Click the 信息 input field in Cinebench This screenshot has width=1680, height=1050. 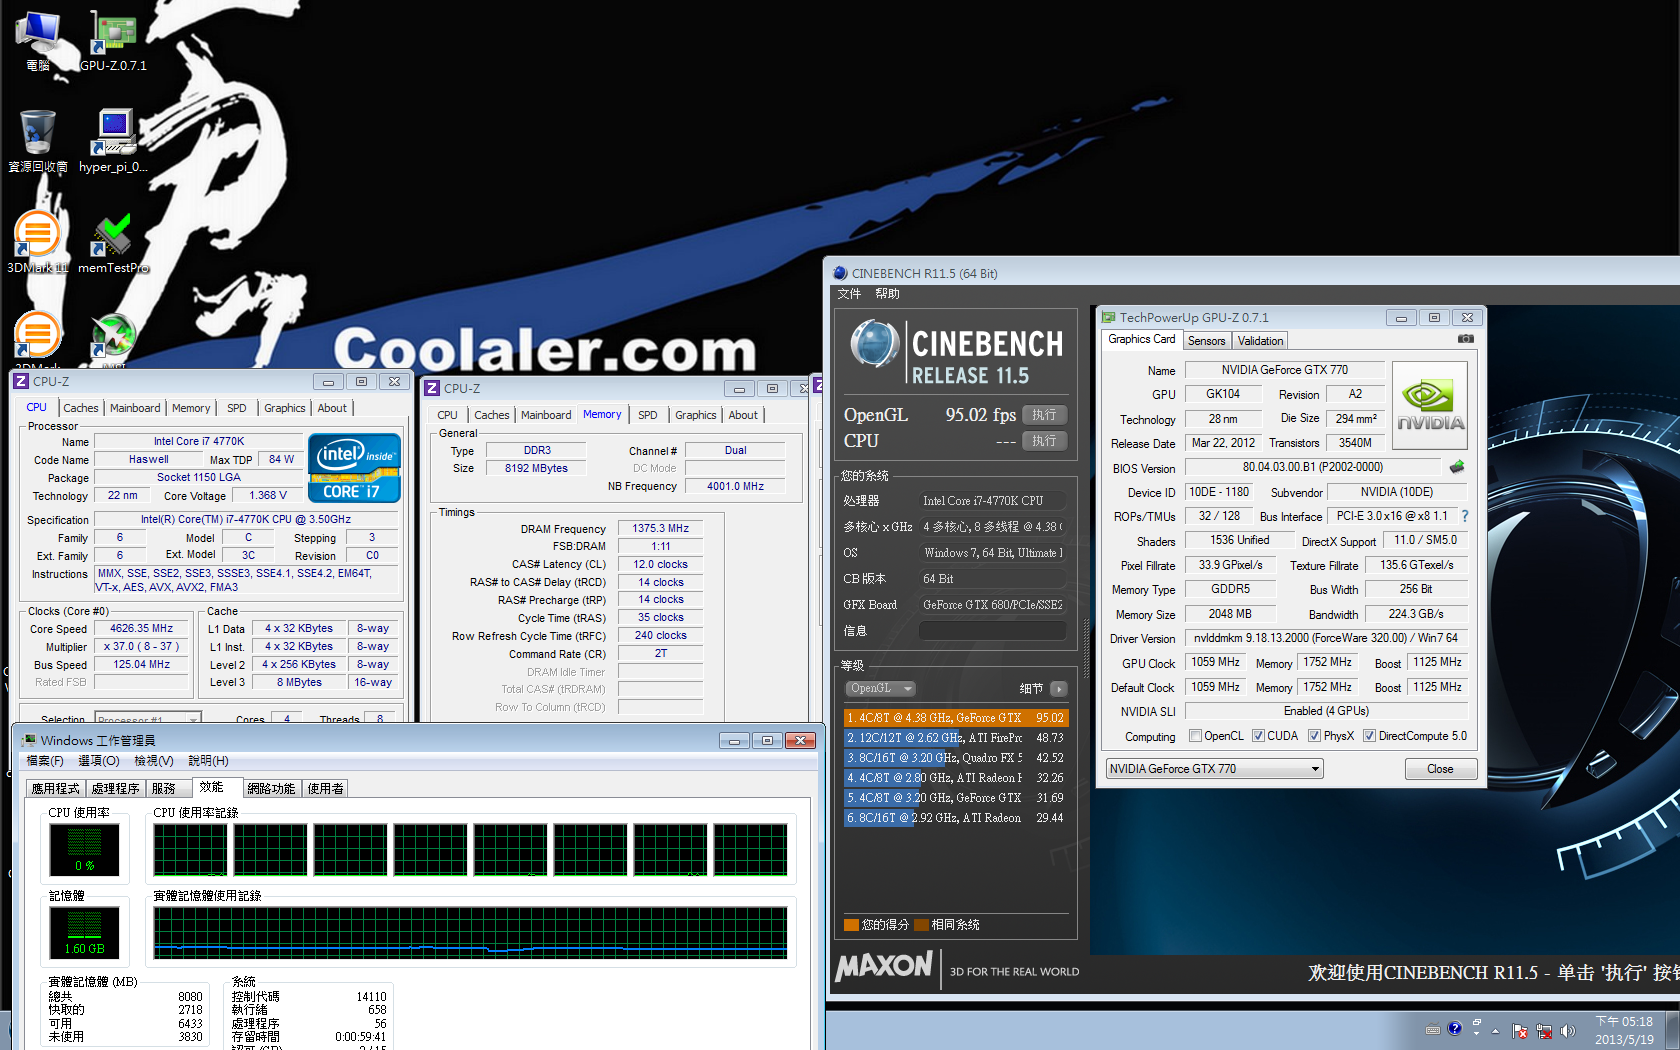click(992, 631)
